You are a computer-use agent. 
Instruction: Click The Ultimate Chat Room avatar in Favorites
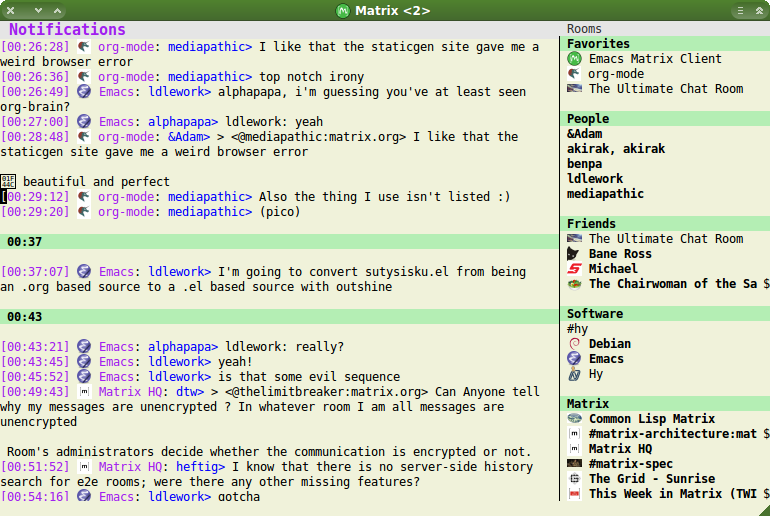(x=574, y=89)
